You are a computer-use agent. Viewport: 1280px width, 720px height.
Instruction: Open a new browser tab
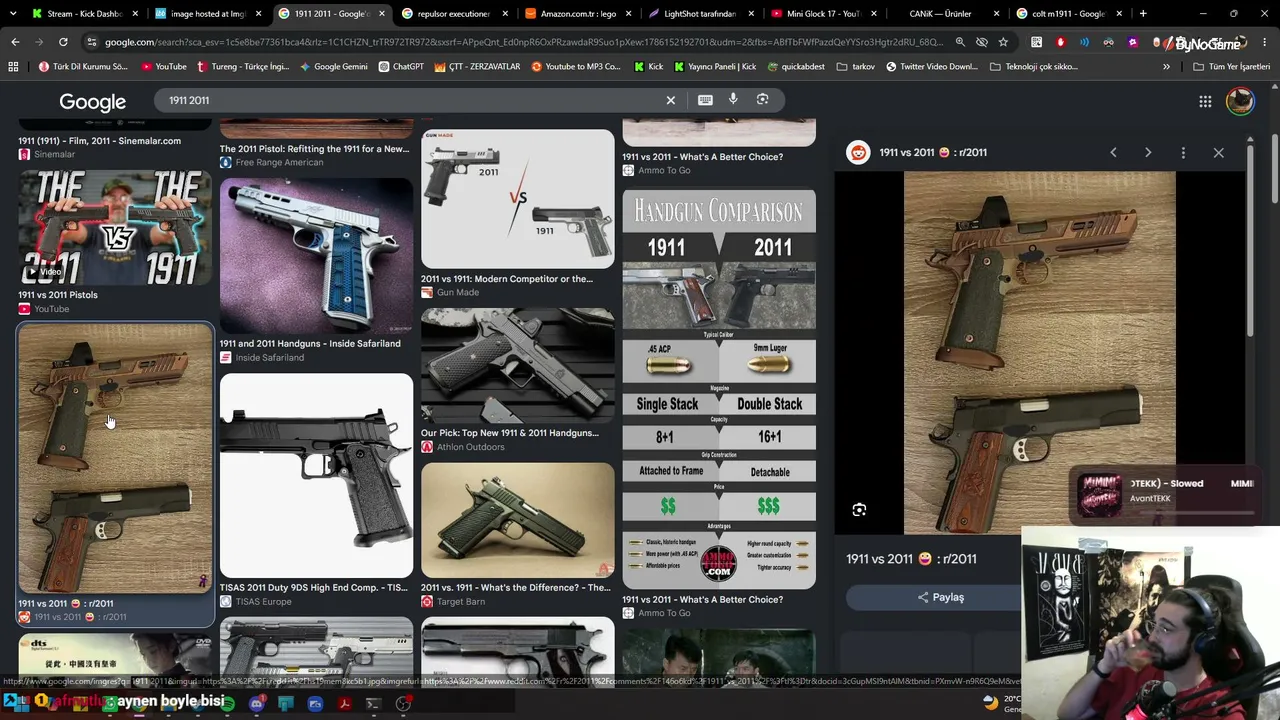1143,14
